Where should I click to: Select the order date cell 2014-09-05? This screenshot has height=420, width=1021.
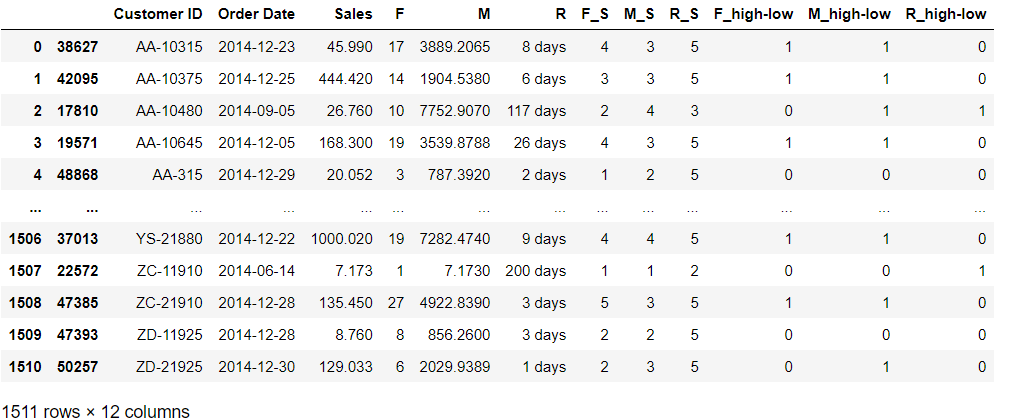pyautogui.click(x=256, y=110)
